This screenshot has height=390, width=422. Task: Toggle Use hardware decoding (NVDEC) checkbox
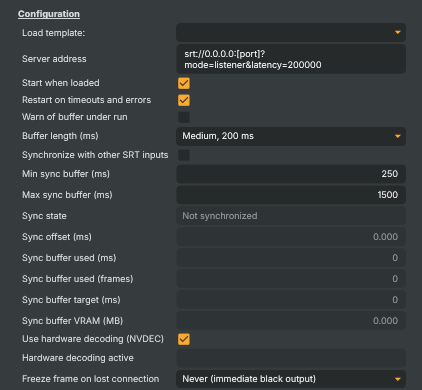tap(184, 339)
